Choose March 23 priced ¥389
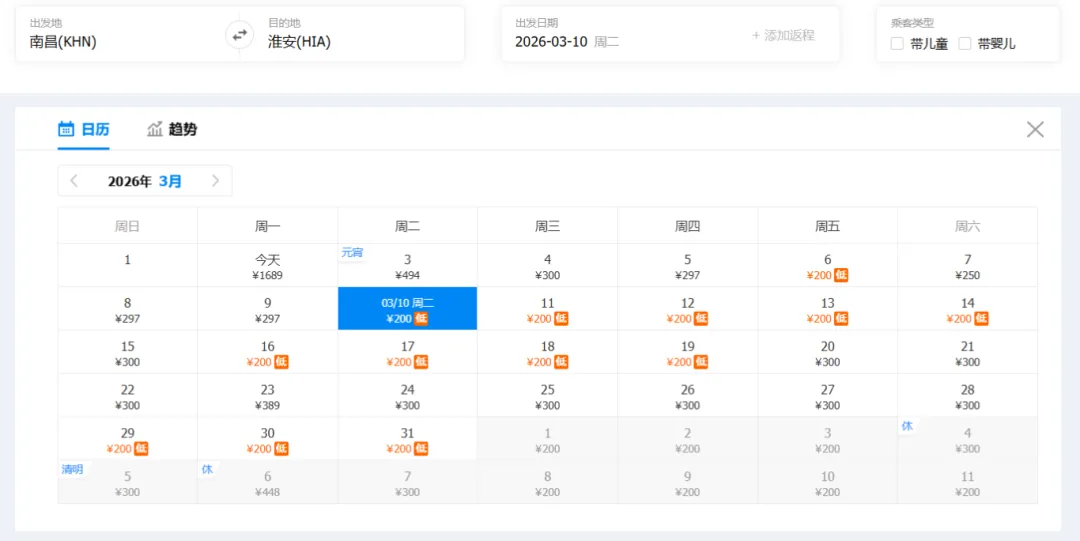1080x541 pixels. click(x=267, y=396)
